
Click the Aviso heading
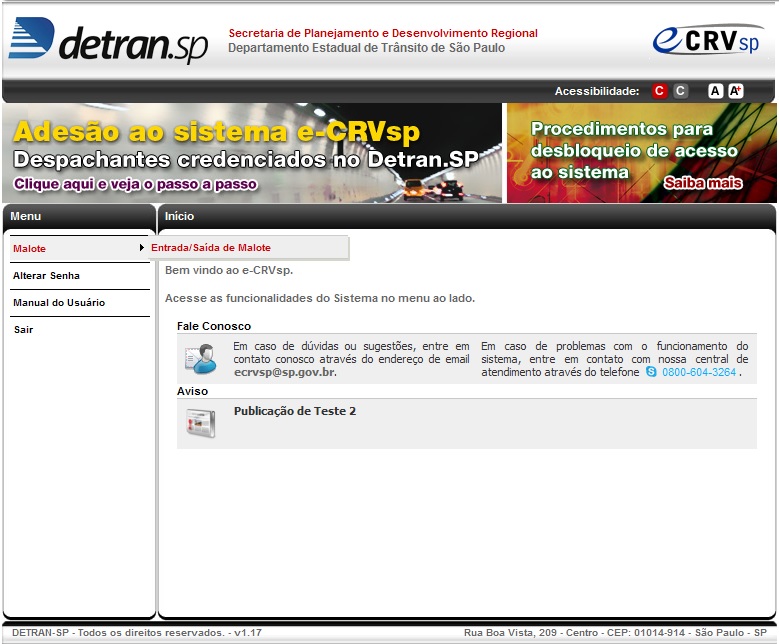point(192,391)
